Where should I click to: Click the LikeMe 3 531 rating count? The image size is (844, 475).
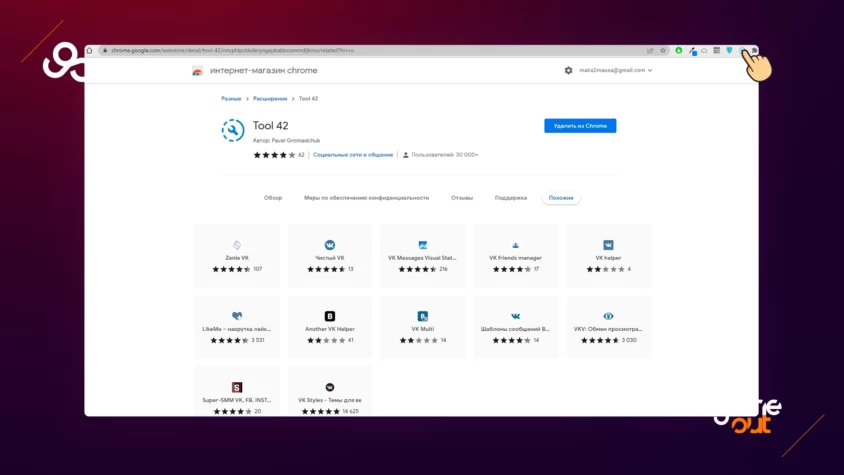point(258,340)
